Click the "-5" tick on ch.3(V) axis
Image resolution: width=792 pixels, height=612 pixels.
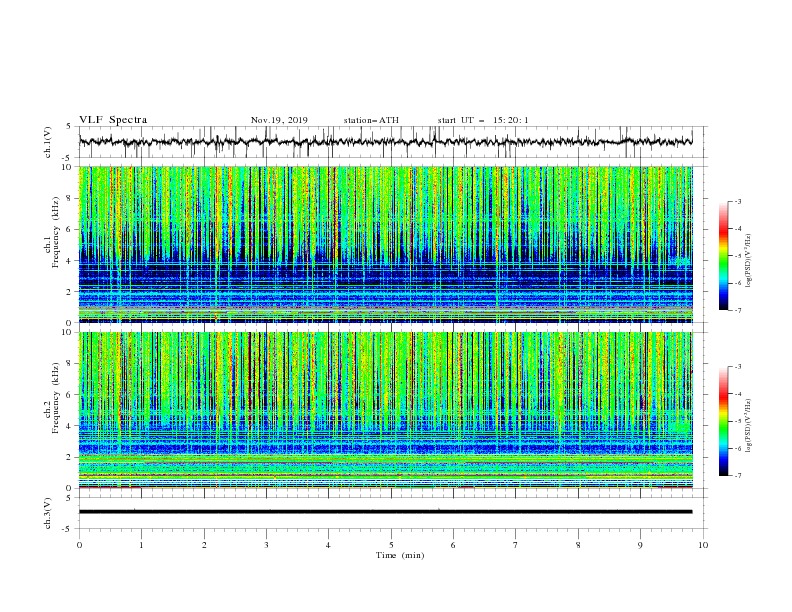(x=68, y=529)
